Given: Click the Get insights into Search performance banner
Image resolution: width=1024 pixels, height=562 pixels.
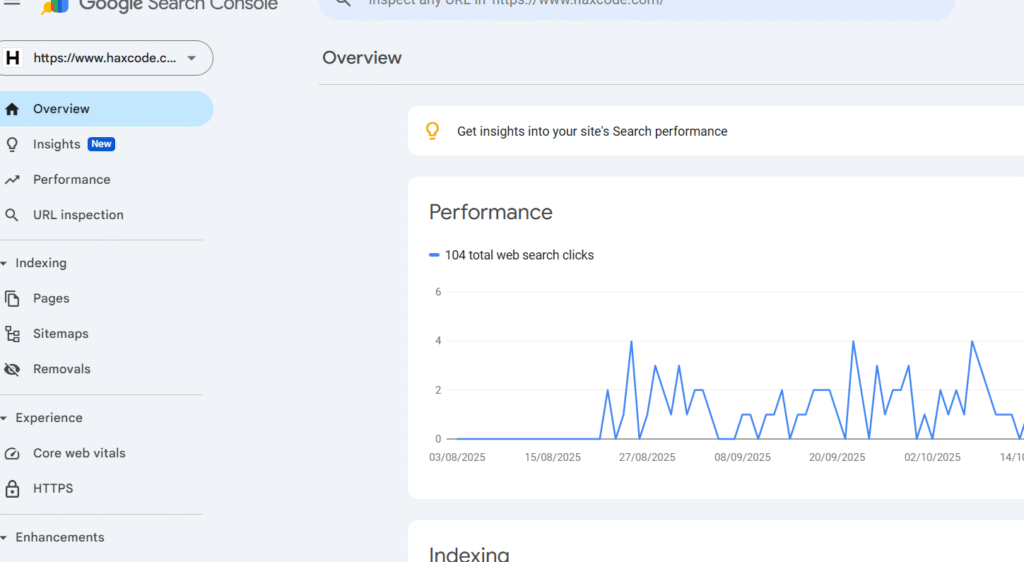Looking at the screenshot, I should [592, 131].
